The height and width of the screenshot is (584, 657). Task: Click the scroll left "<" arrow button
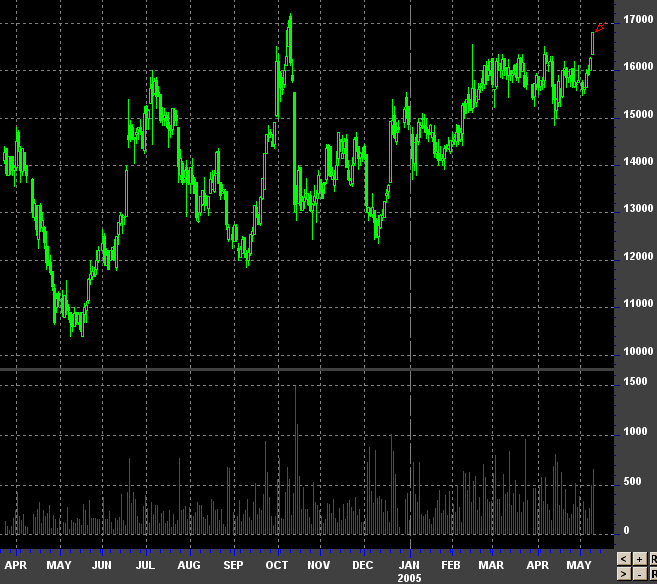pyautogui.click(x=623, y=558)
